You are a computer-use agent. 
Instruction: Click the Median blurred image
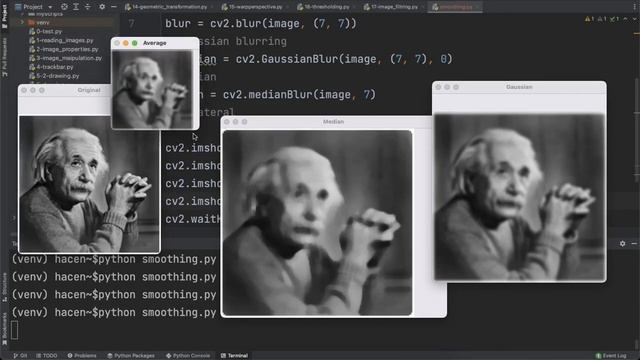click(x=317, y=223)
